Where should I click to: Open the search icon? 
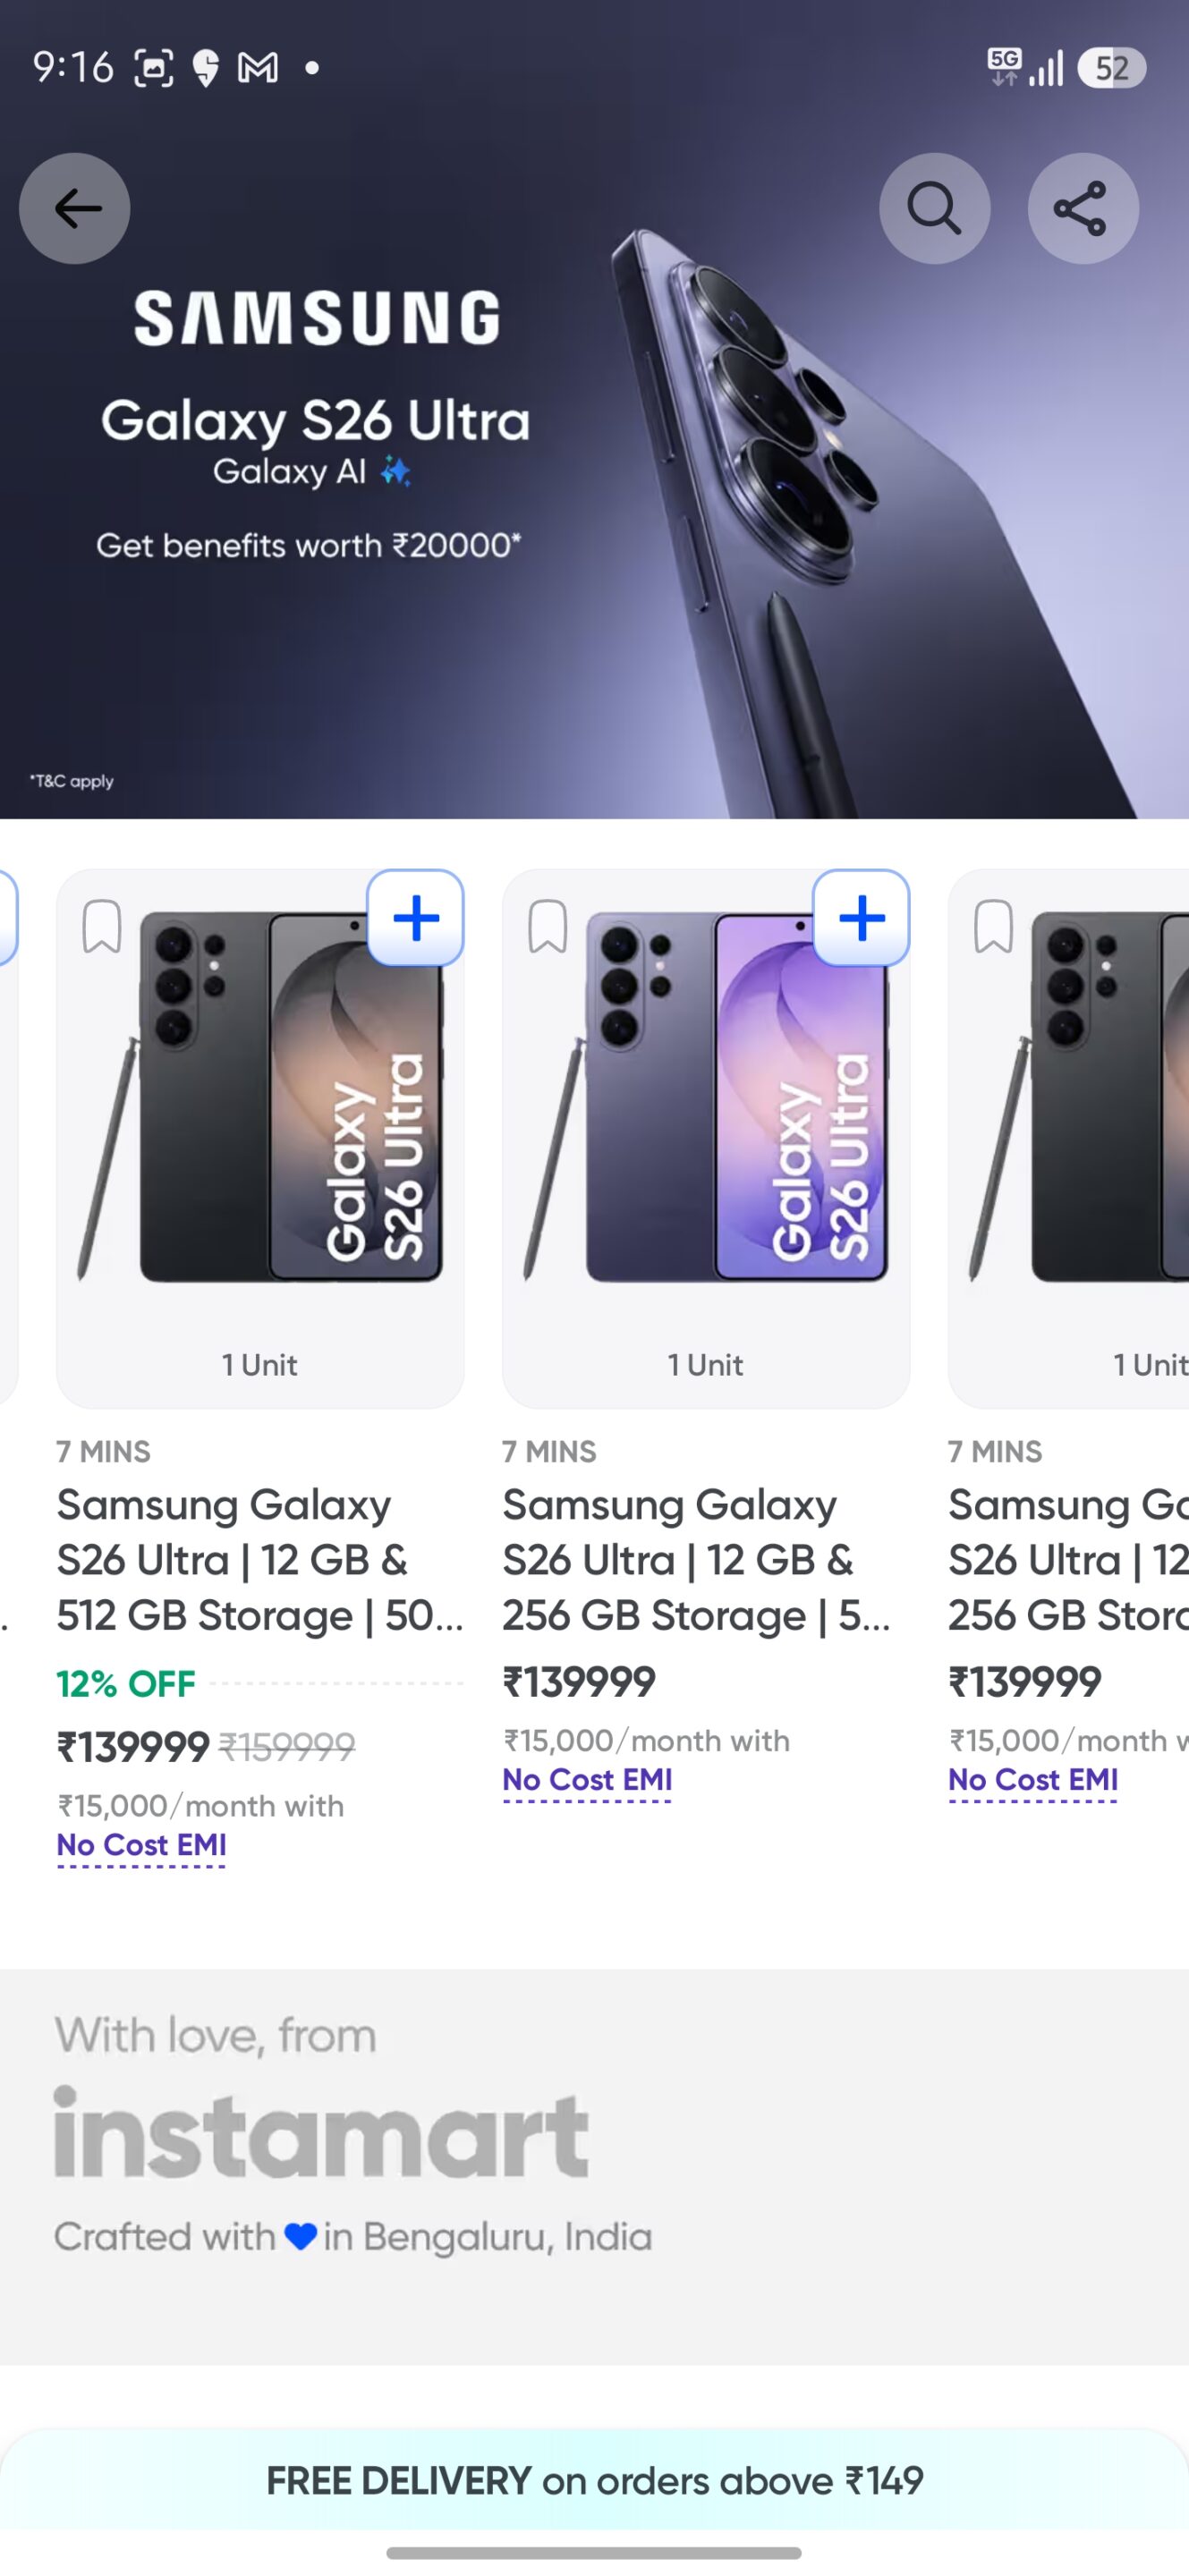tap(934, 208)
